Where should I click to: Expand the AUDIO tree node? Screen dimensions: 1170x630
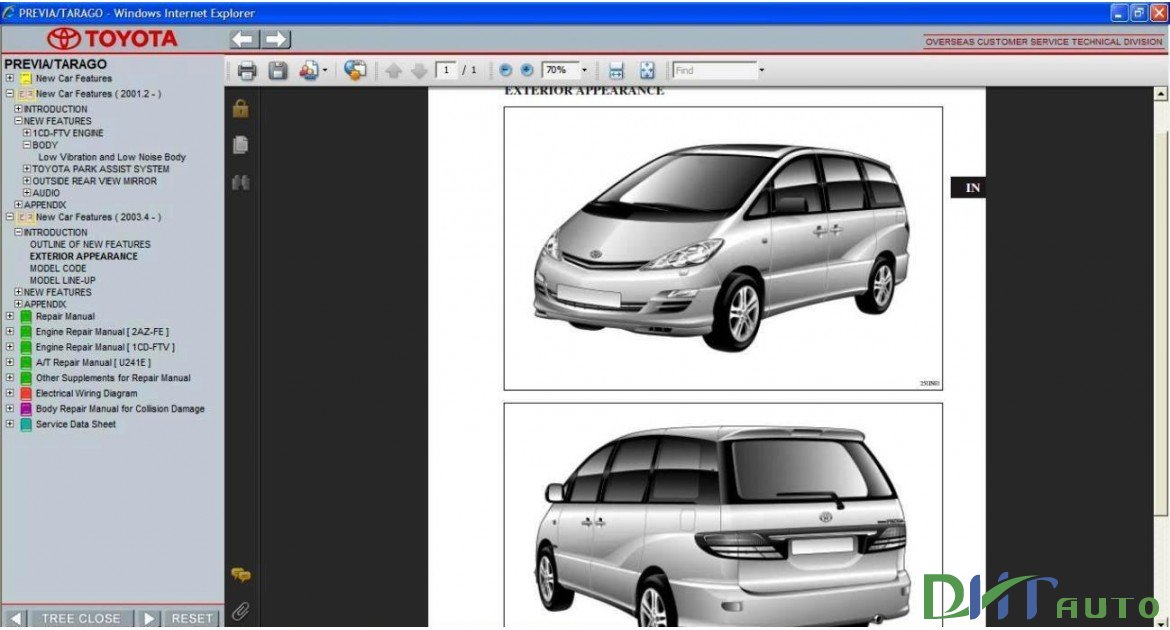coord(27,192)
